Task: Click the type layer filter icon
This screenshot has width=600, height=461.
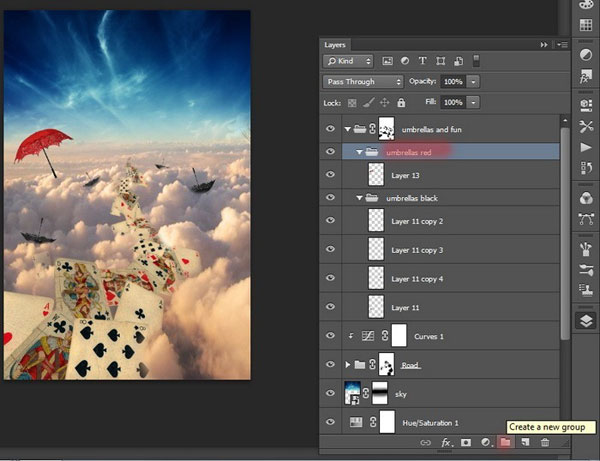Action: (x=422, y=61)
